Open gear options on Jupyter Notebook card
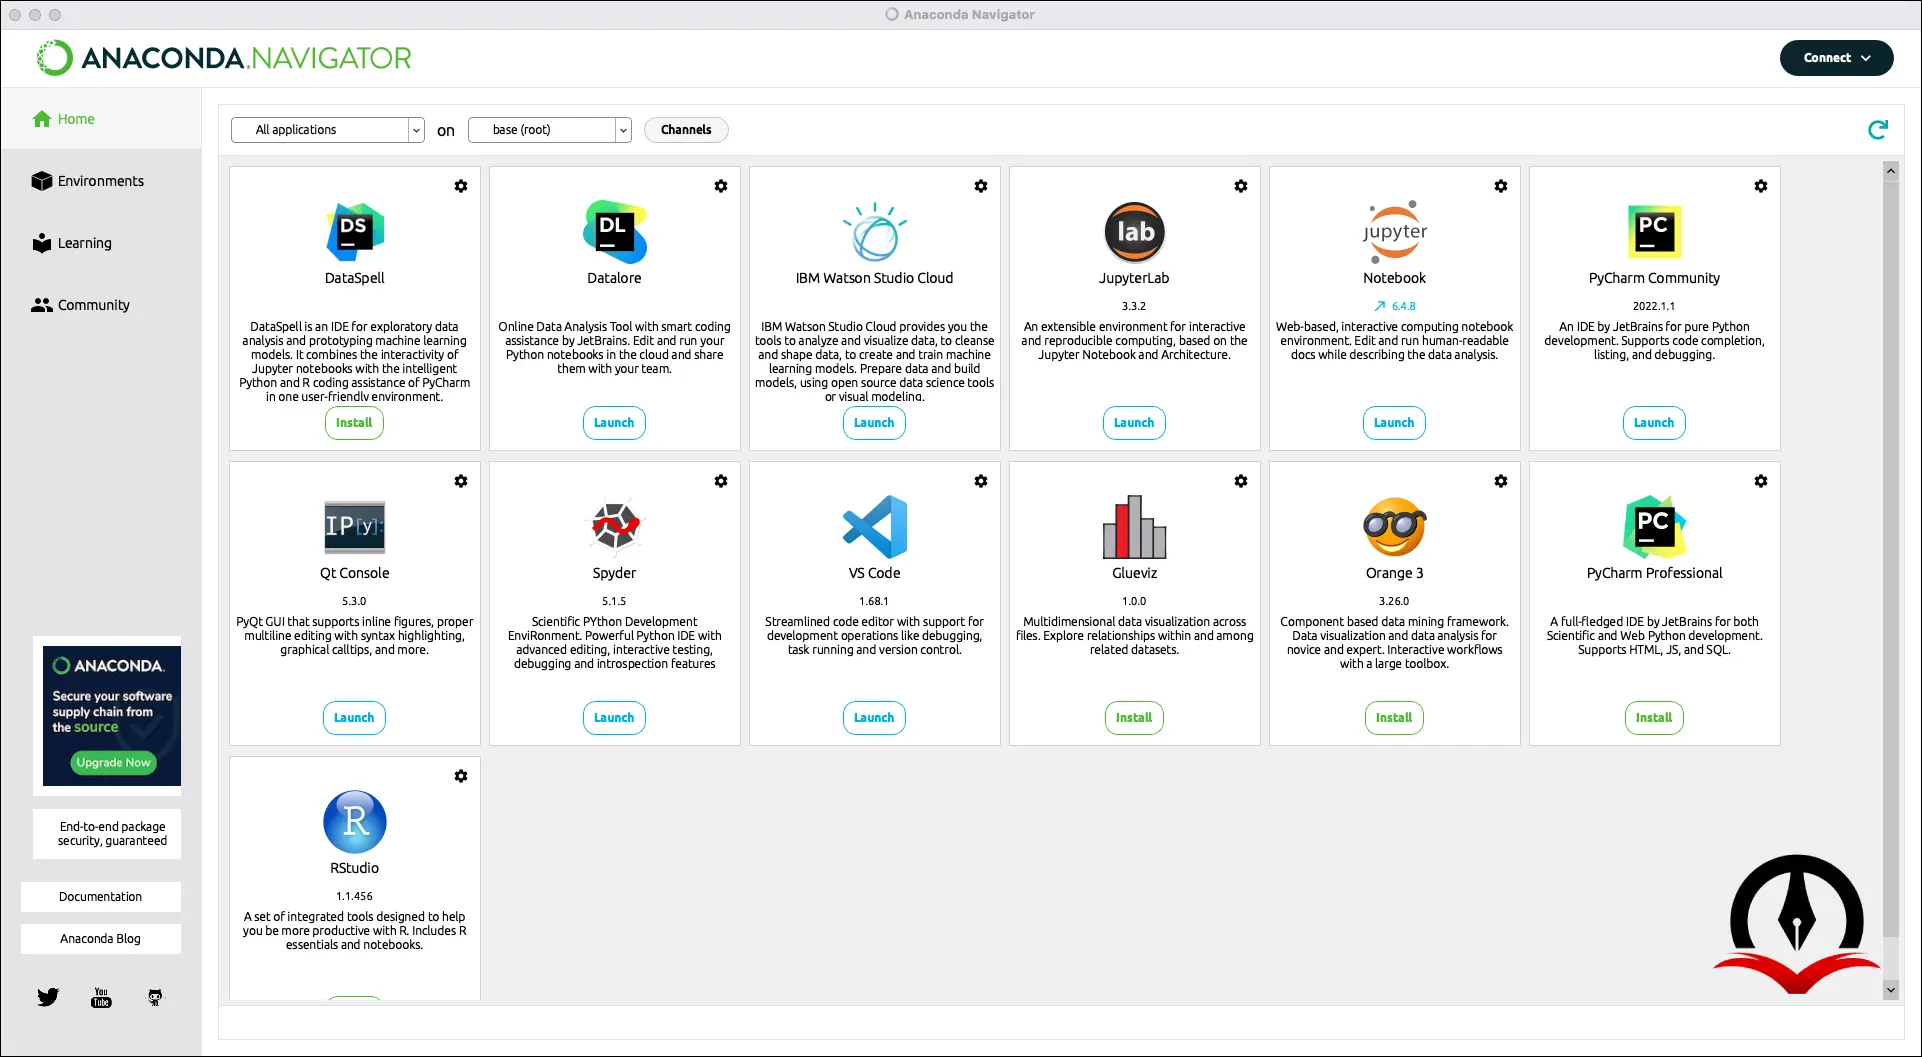 pos(1501,186)
